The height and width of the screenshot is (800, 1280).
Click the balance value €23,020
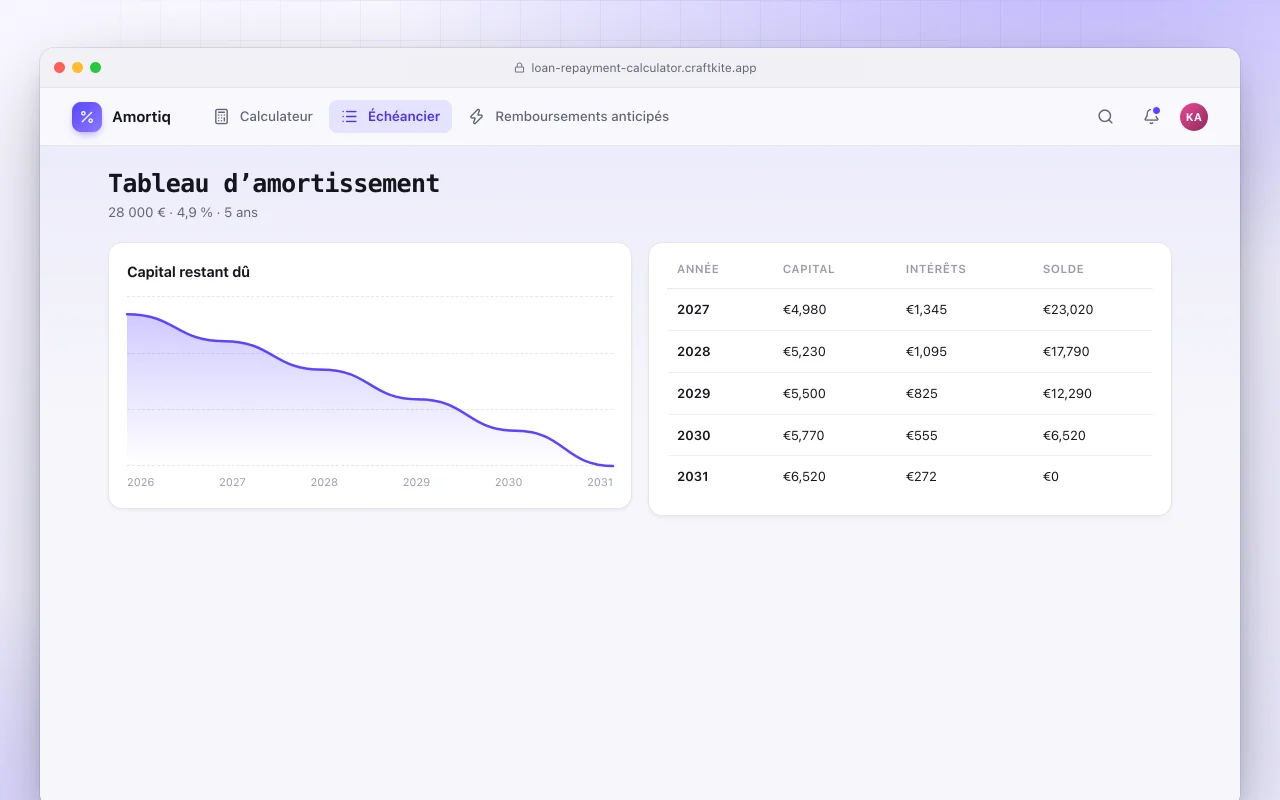point(1068,310)
